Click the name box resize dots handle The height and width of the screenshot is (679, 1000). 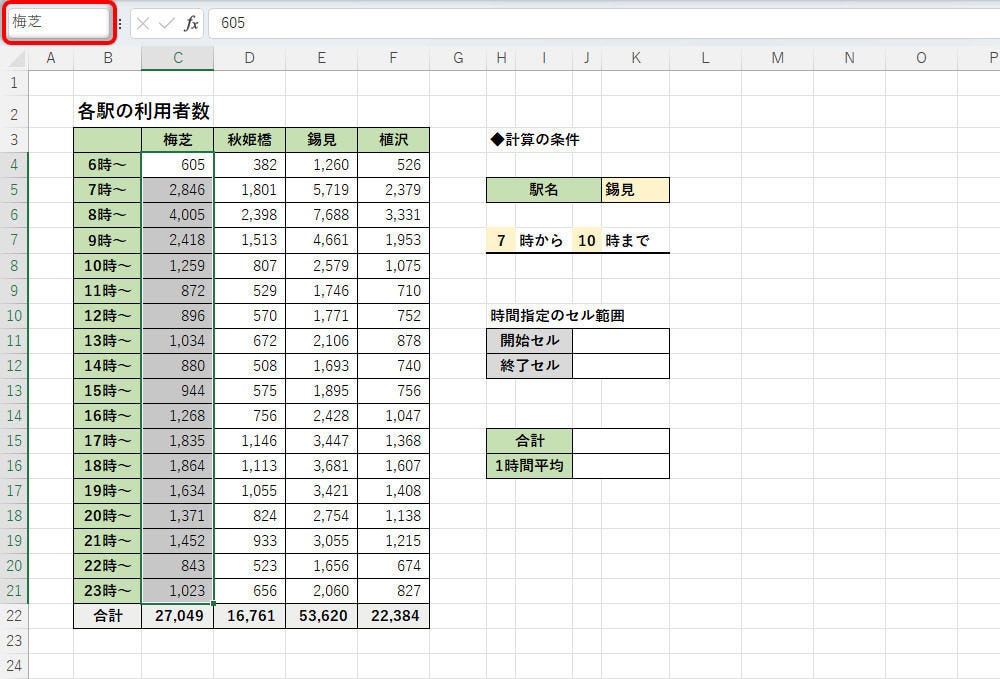tap(120, 23)
